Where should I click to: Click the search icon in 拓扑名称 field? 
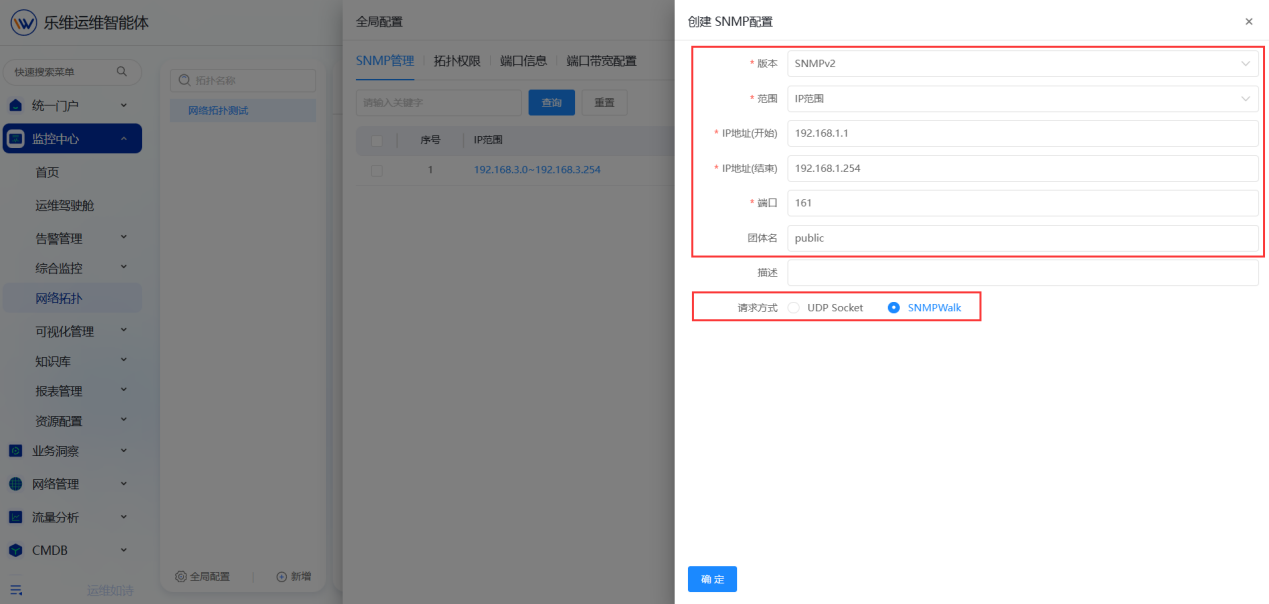coord(184,81)
